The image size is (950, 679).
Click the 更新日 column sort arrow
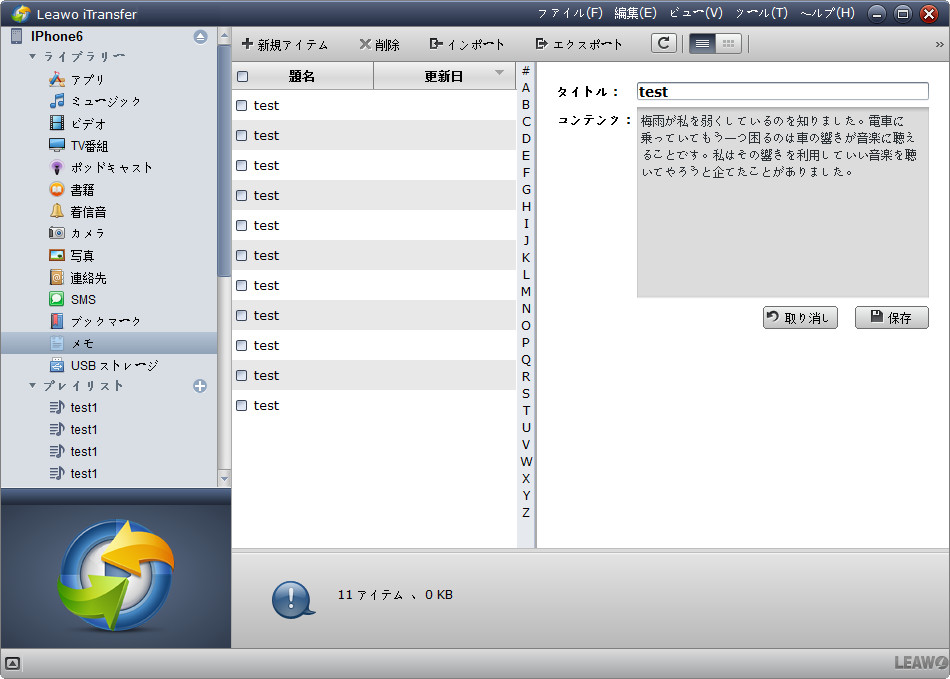point(499,73)
